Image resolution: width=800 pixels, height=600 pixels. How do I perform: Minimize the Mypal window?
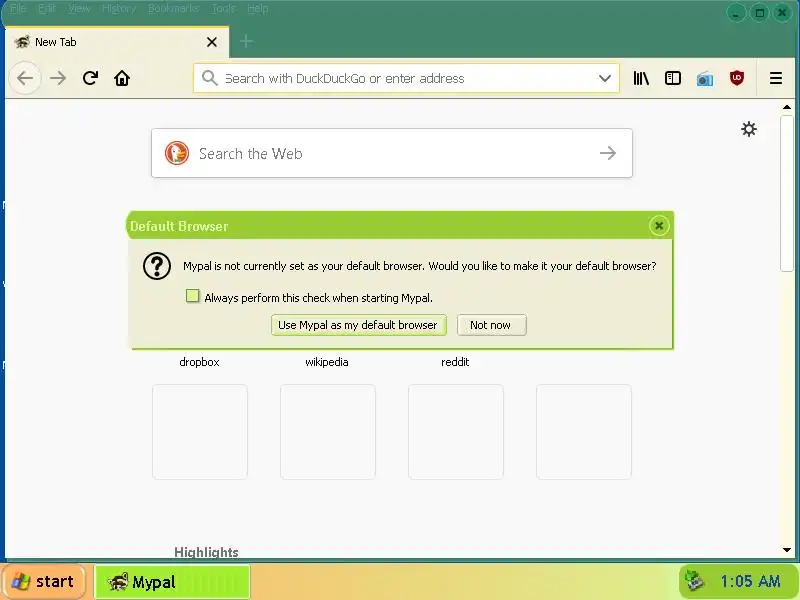point(735,13)
